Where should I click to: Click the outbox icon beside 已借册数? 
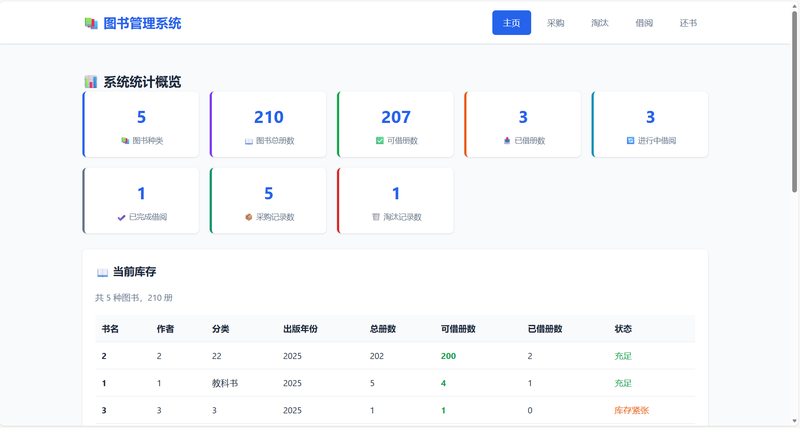(507, 141)
